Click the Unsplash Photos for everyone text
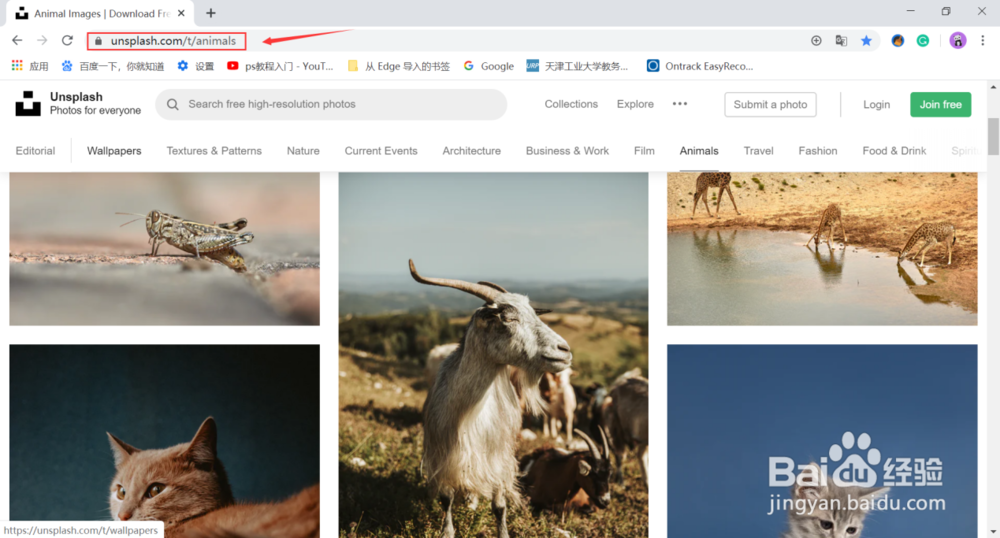This screenshot has height=538, width=1000. pos(95,103)
